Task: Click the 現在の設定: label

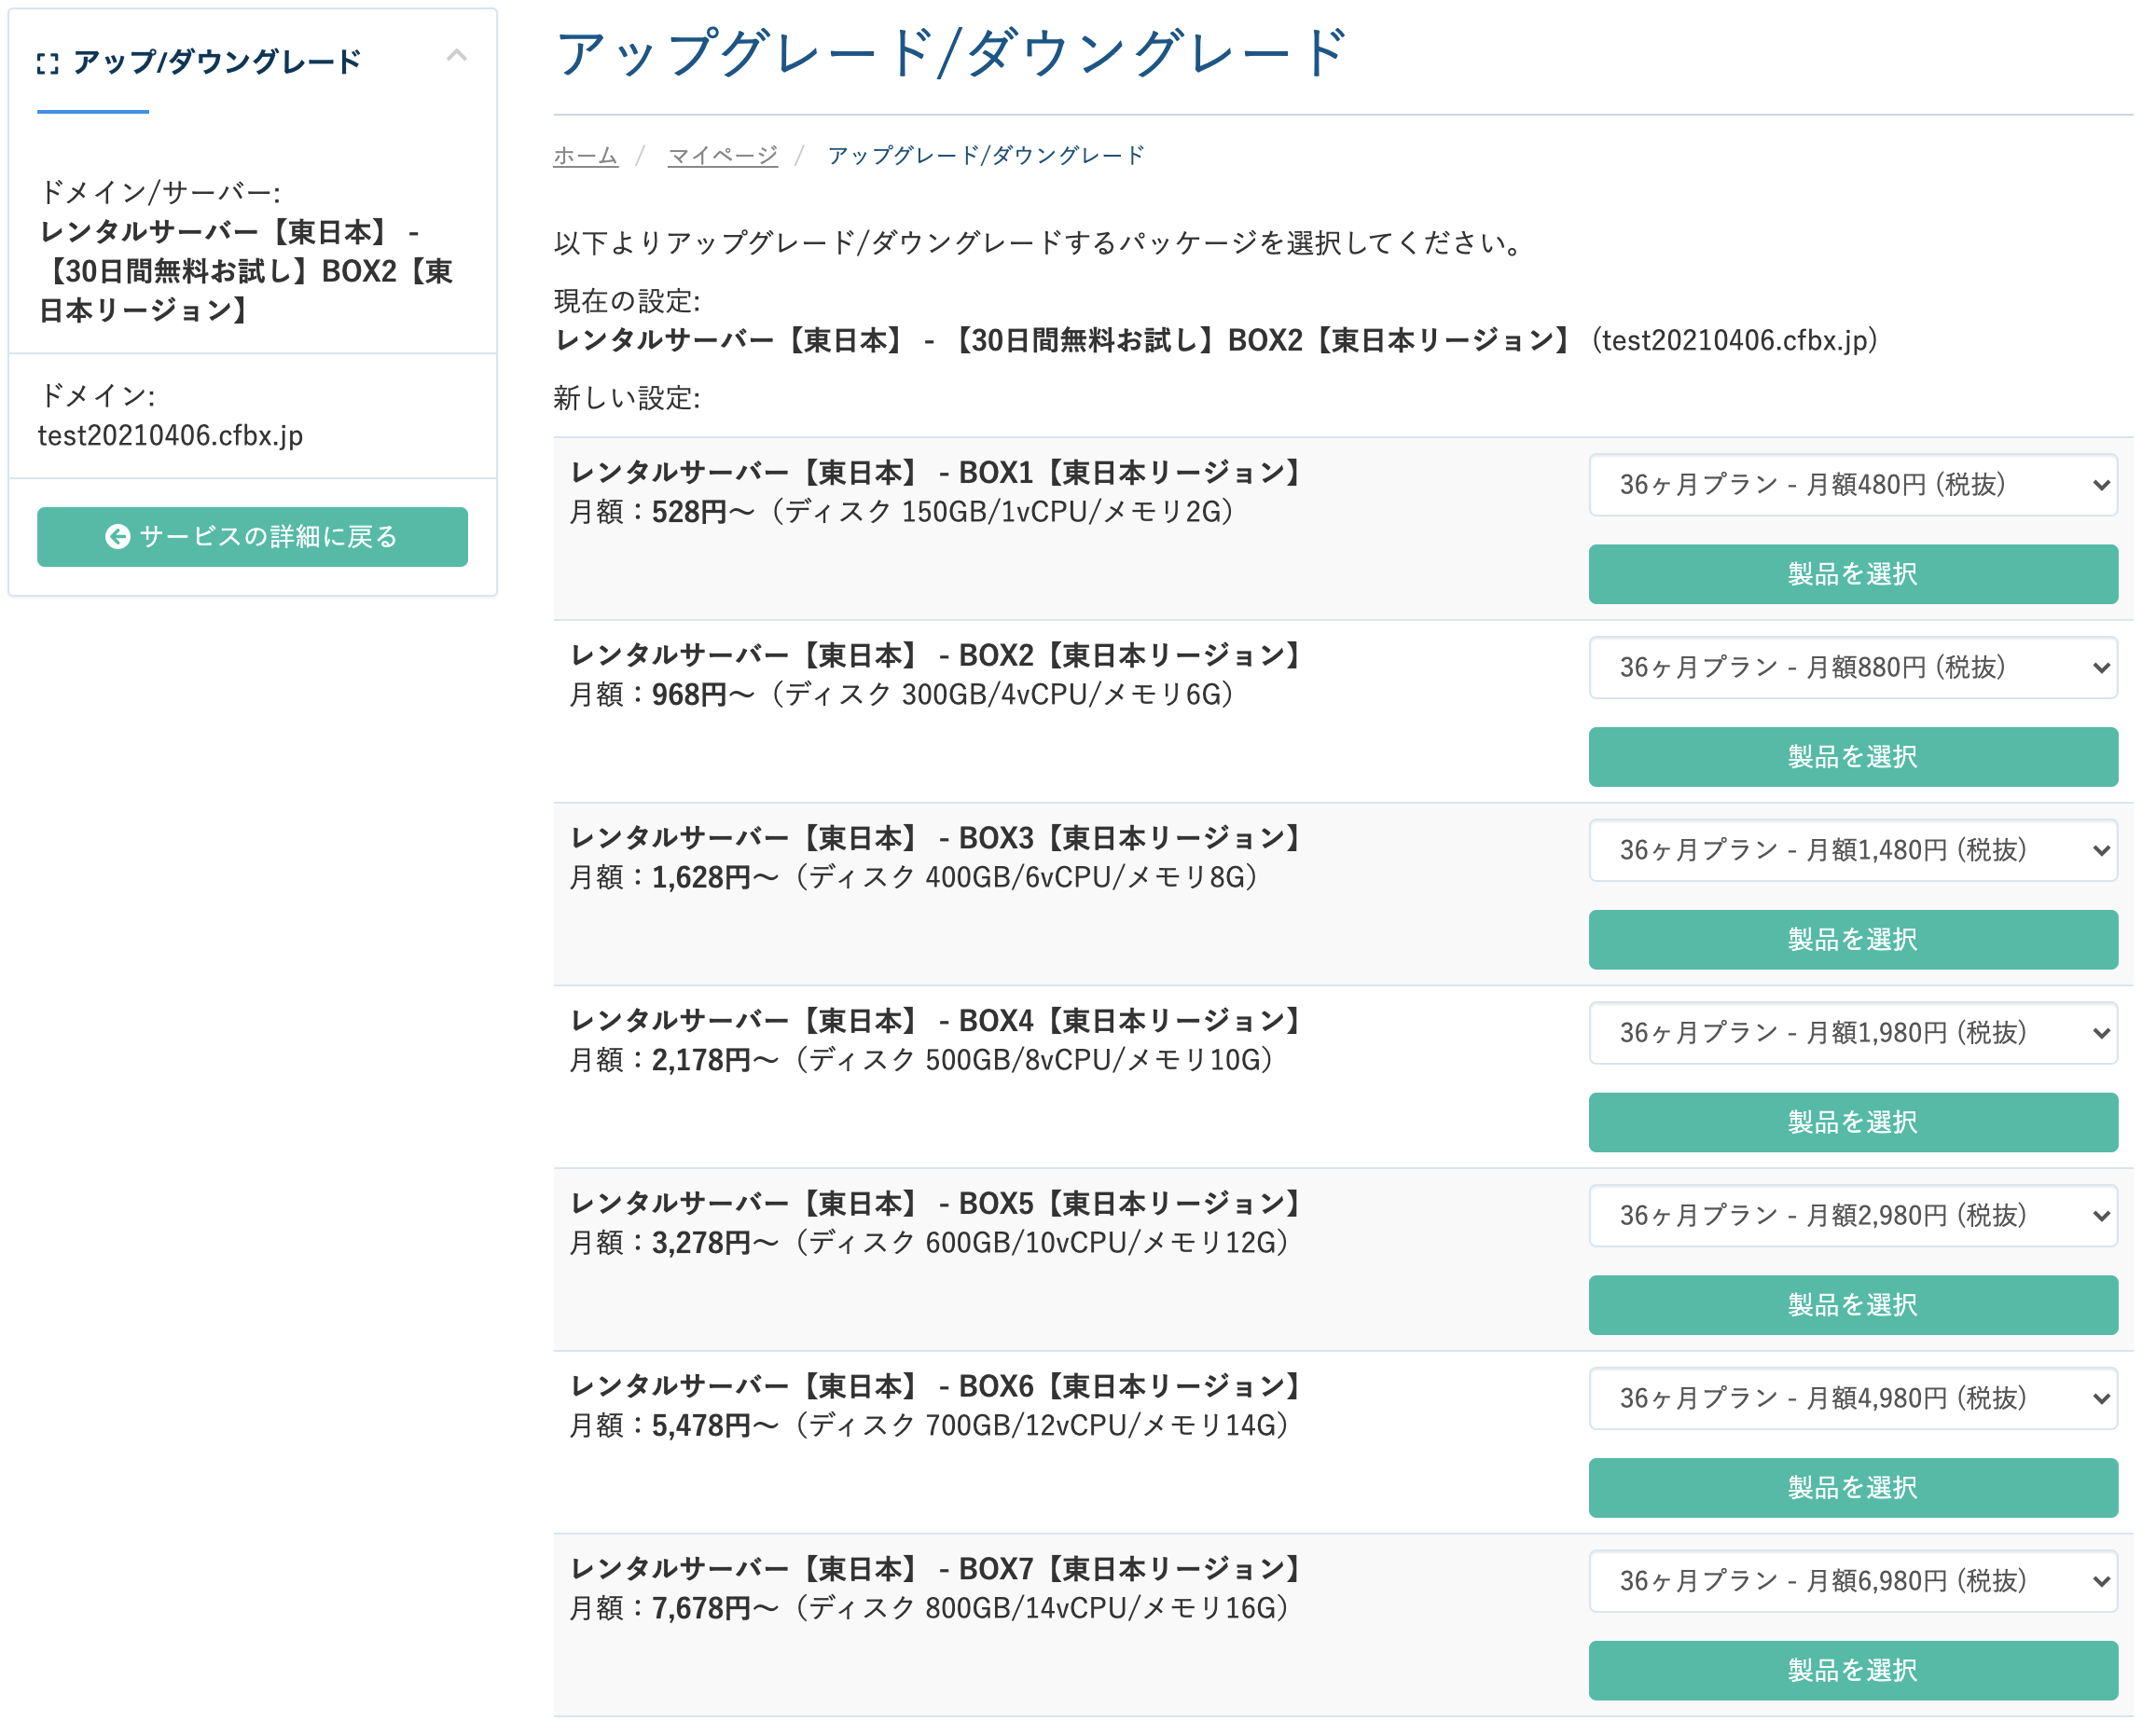Action: (627, 301)
